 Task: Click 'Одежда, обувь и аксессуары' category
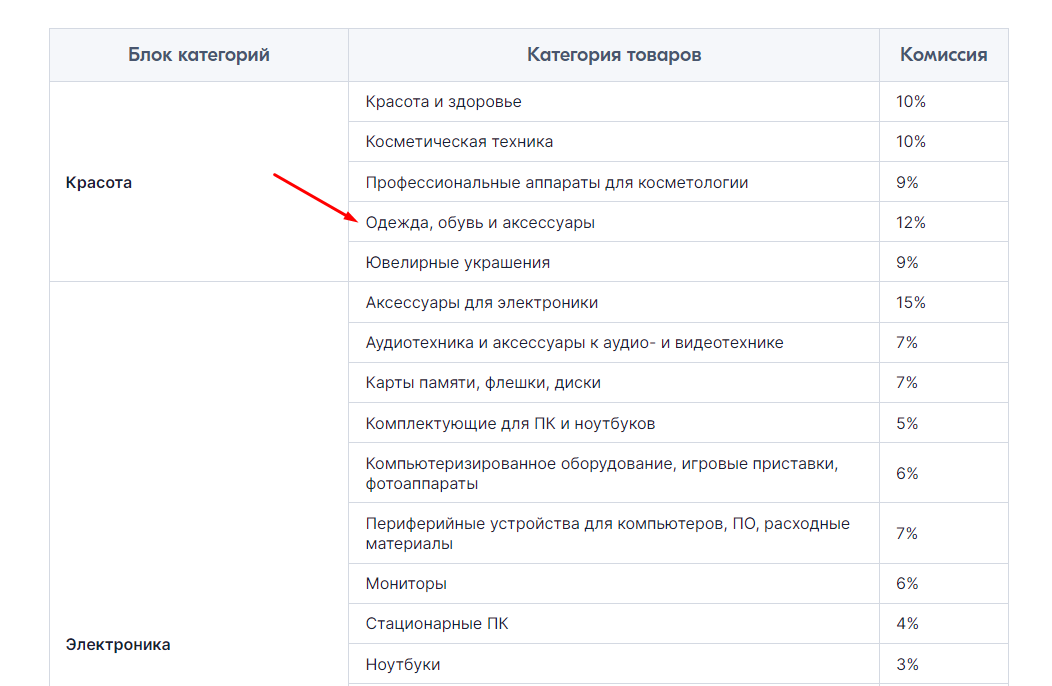(x=480, y=223)
